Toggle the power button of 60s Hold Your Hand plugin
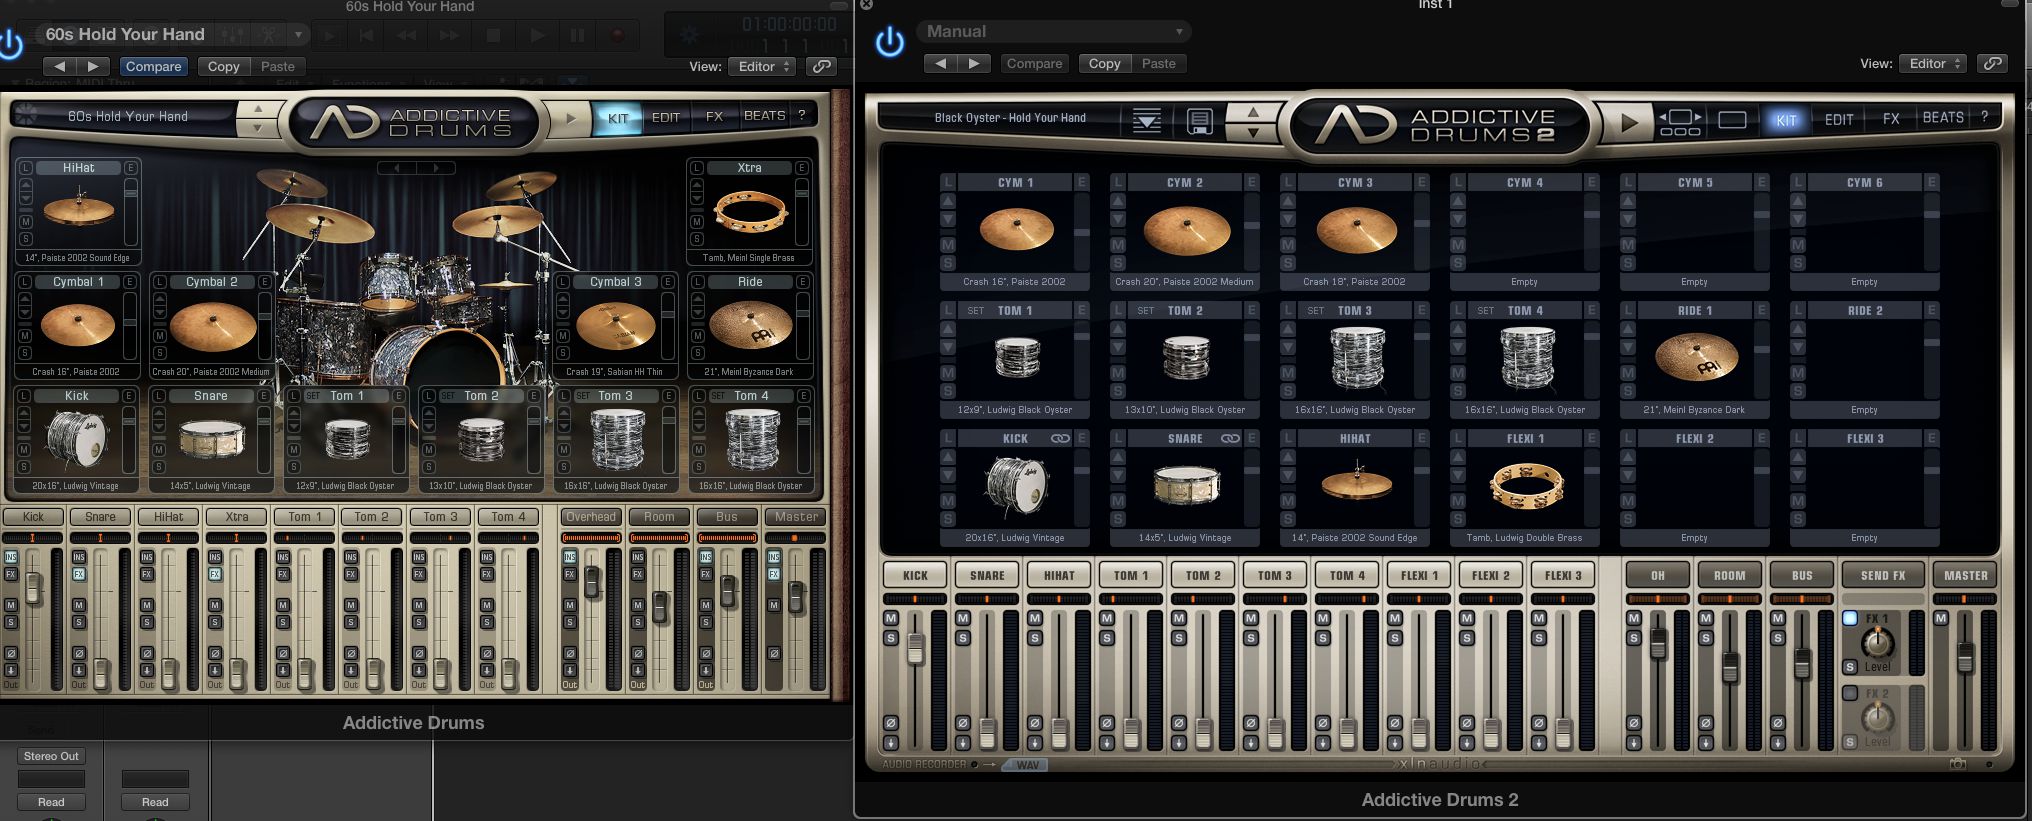The width and height of the screenshot is (2032, 821). (x=11, y=44)
